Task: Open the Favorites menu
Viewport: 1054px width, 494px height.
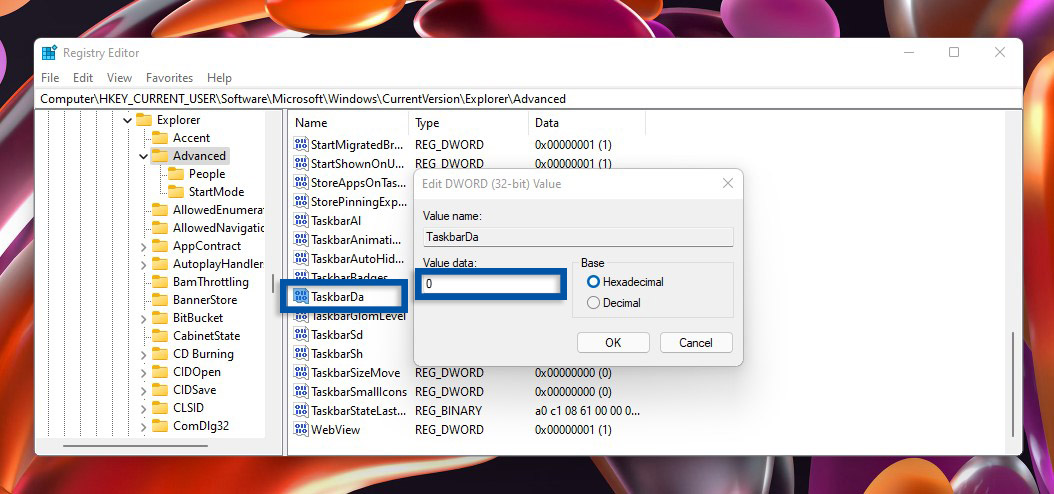Action: point(169,78)
